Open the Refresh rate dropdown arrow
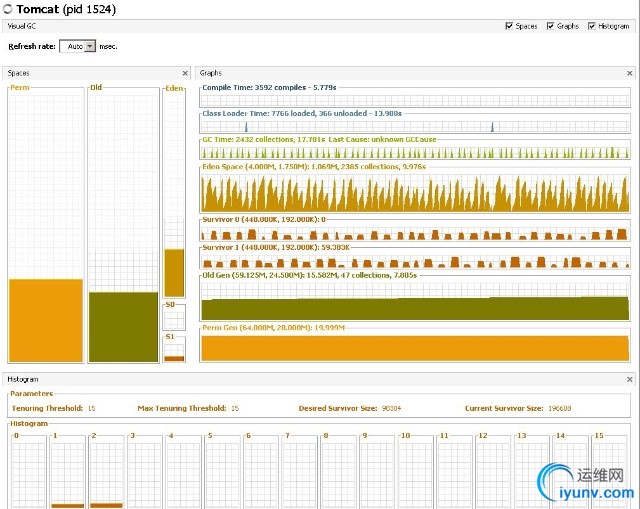The width and height of the screenshot is (640, 509). click(90, 46)
